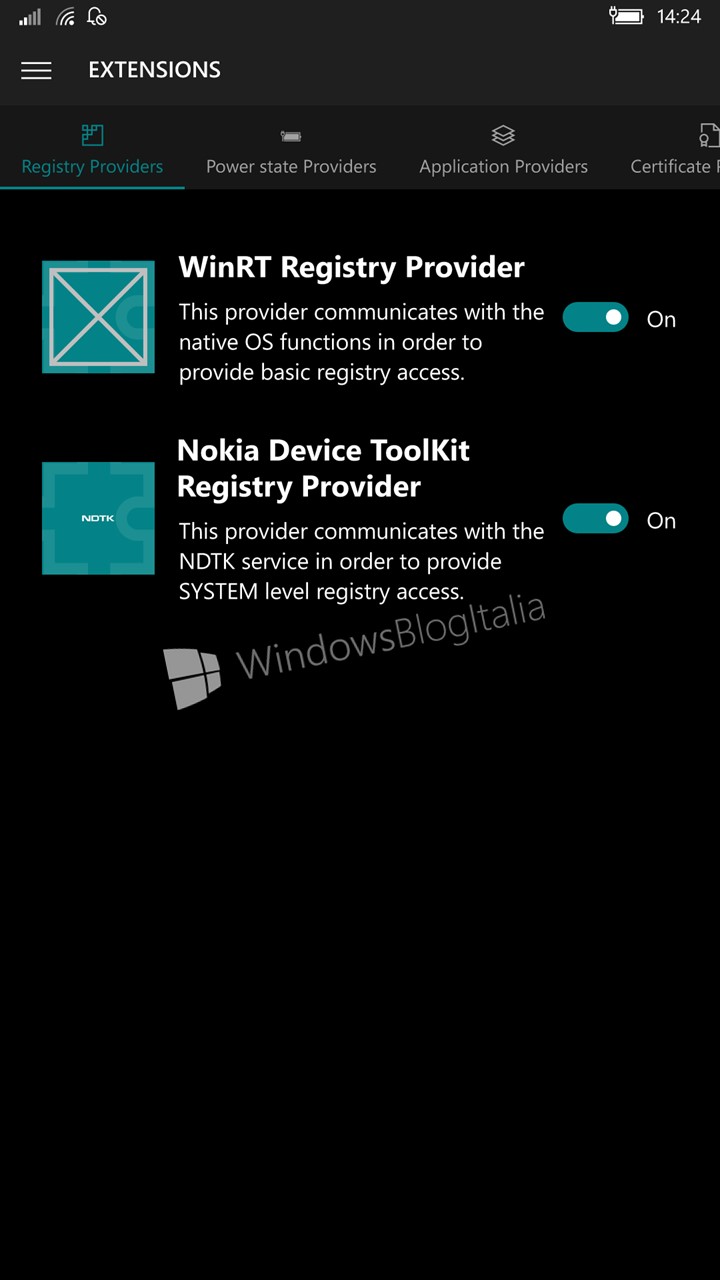Disable the WinRT Registry Provider toggle
Screen dimensions: 720x1280
(x=595, y=318)
